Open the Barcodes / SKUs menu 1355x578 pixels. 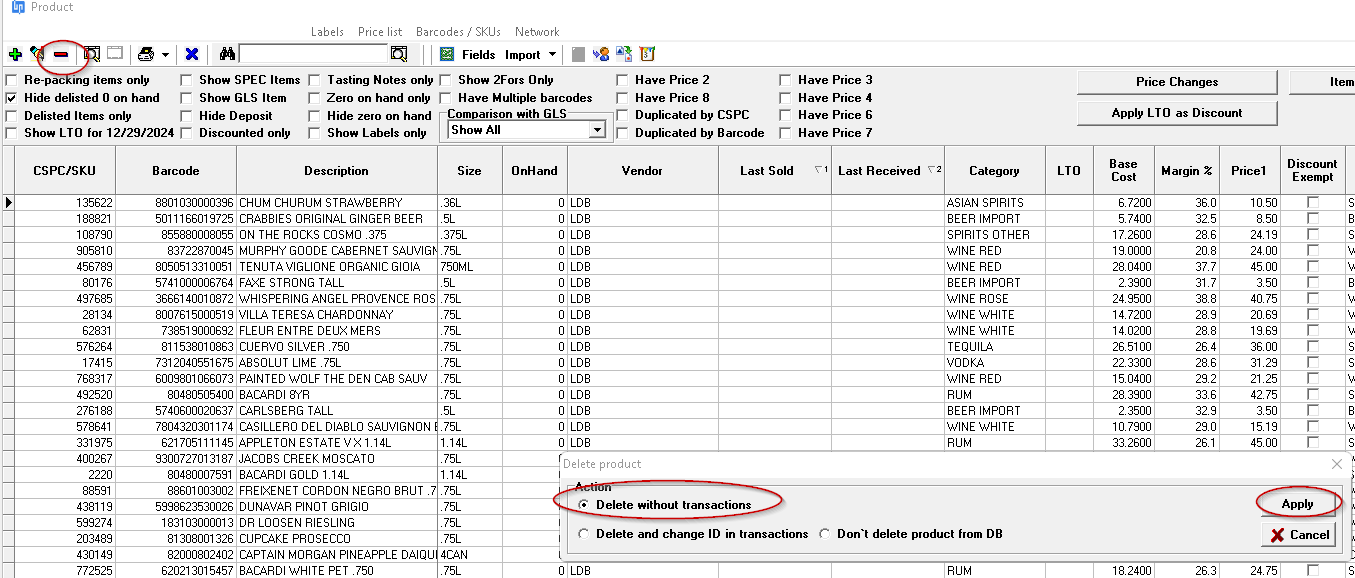tap(458, 32)
